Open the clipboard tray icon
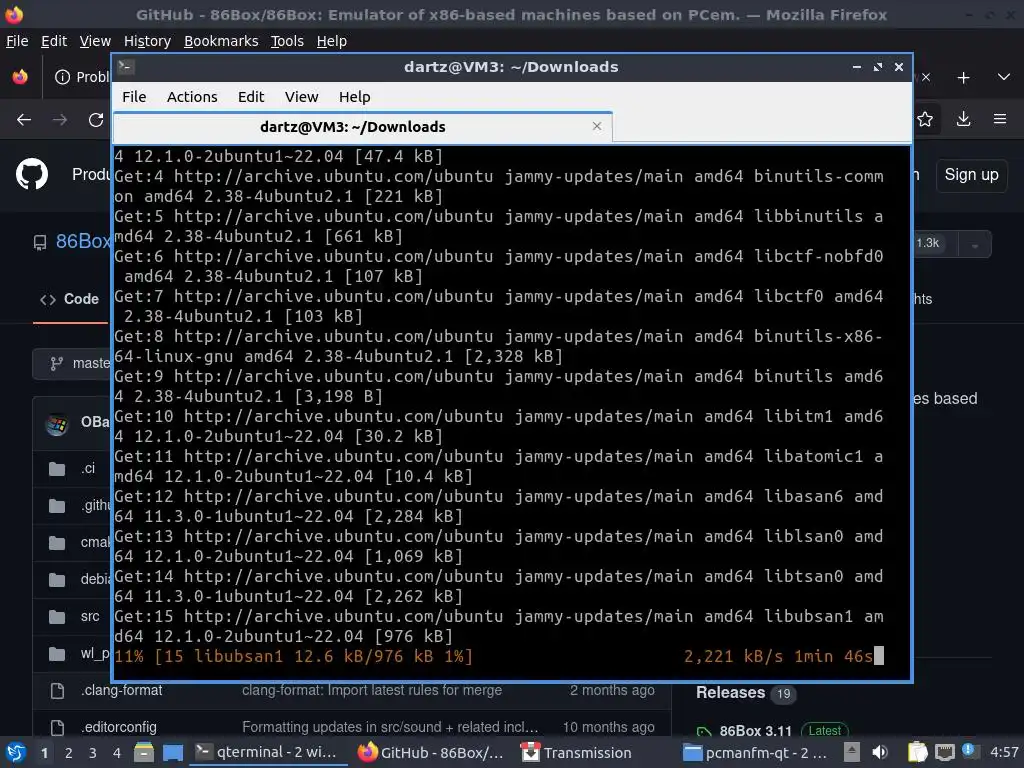This screenshot has width=1024, height=768. [x=918, y=752]
